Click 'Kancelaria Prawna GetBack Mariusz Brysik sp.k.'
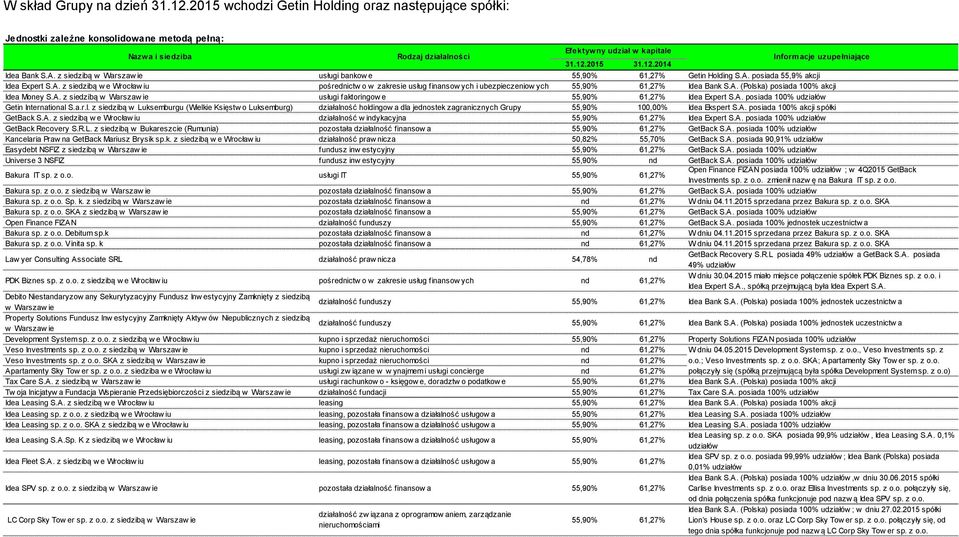This screenshot has width=959, height=537. (x=133, y=139)
